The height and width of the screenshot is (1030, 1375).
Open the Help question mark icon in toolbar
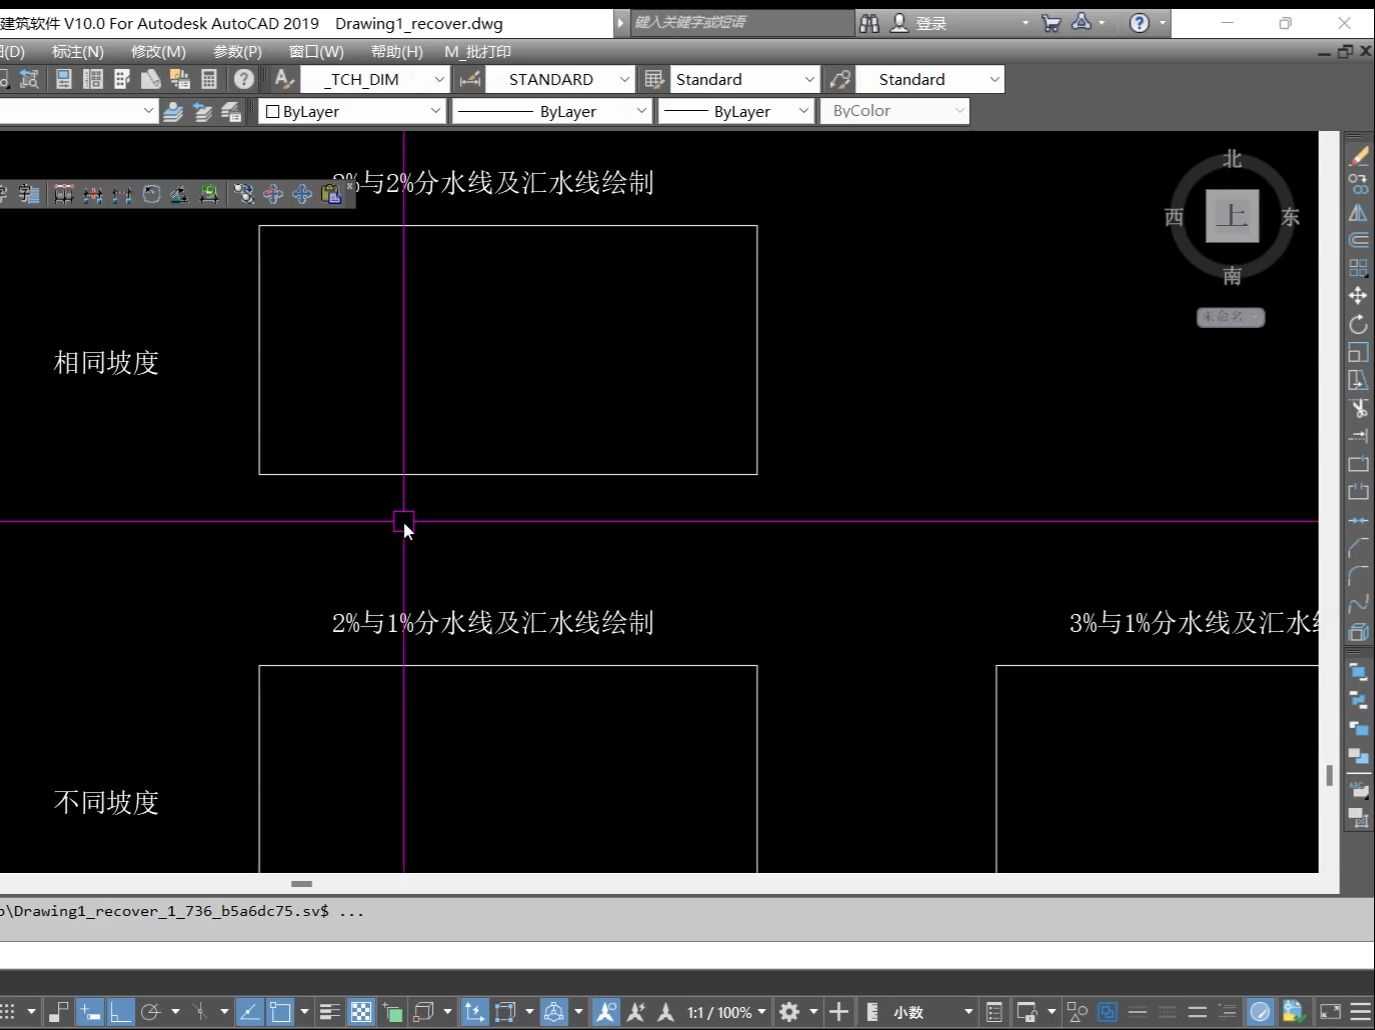[244, 79]
